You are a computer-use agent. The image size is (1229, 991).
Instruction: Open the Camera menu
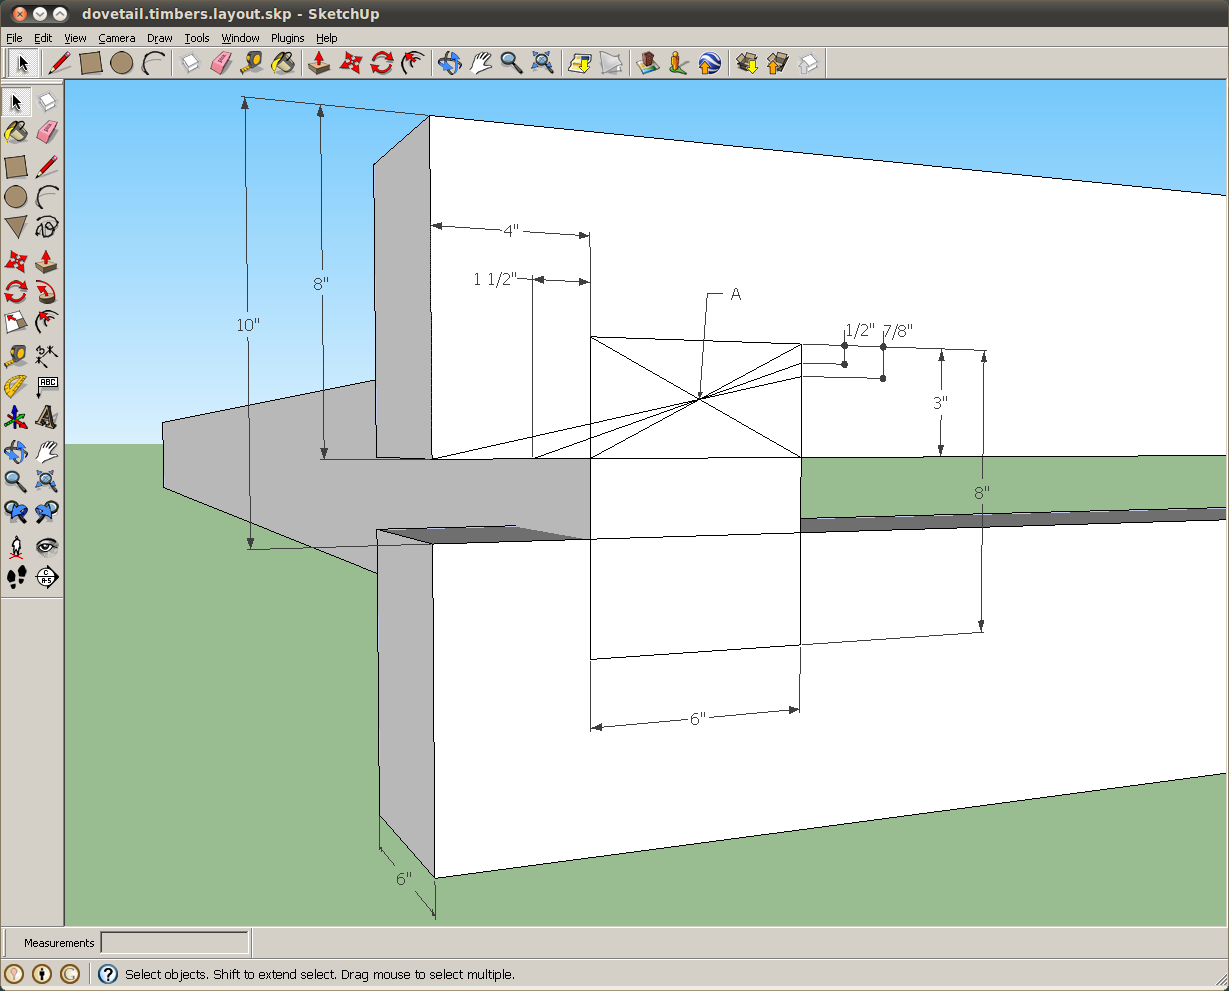click(x=117, y=37)
